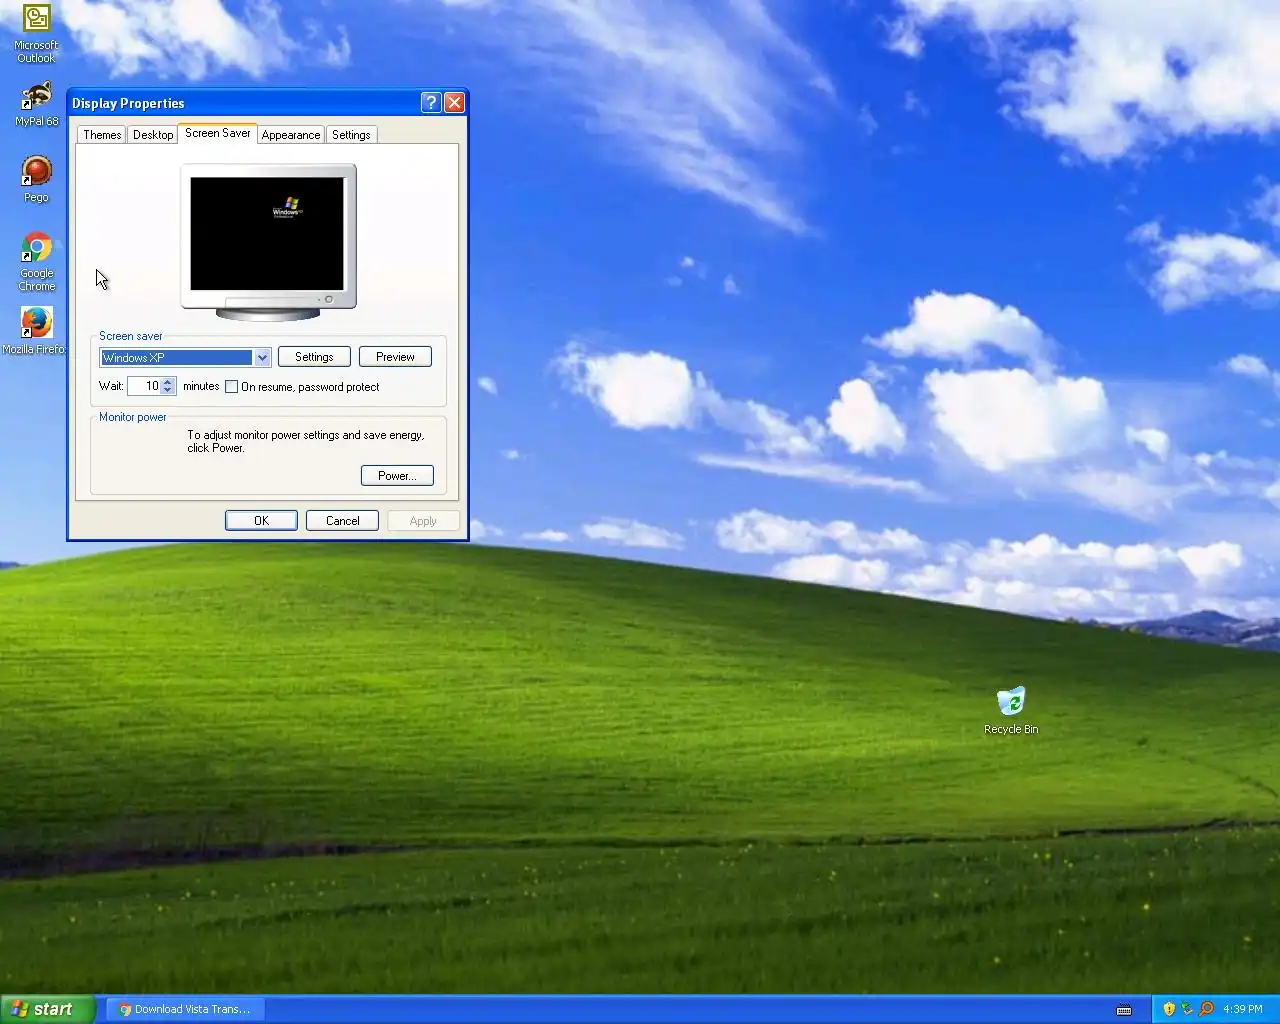The width and height of the screenshot is (1280, 1024).
Task: Open the Settings tab
Action: [351, 135]
